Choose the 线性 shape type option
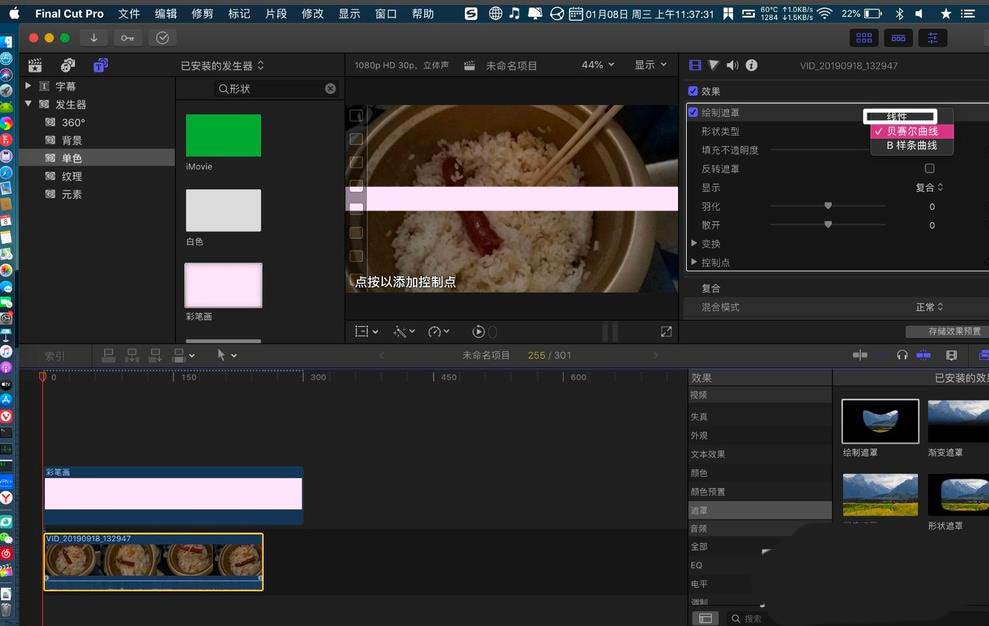The image size is (989, 626). tap(899, 116)
